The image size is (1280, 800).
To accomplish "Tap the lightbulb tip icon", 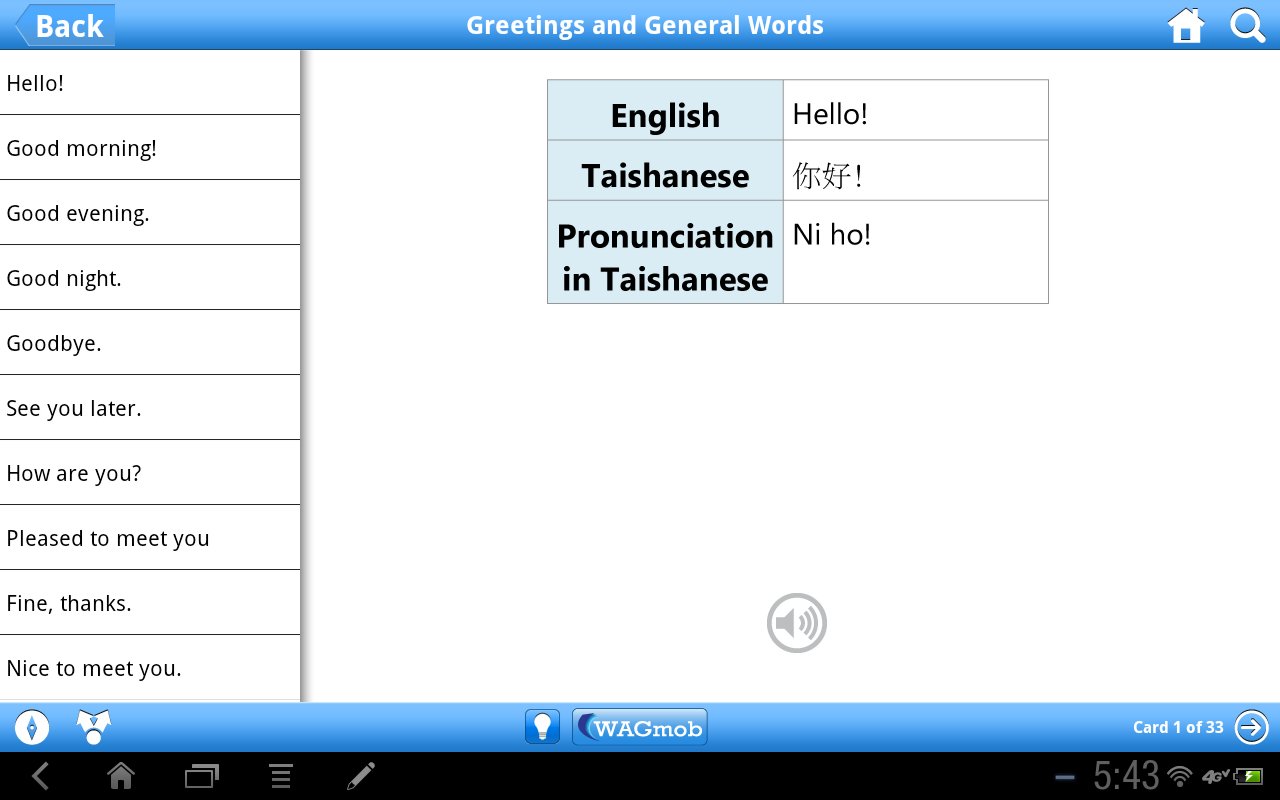I will (543, 727).
